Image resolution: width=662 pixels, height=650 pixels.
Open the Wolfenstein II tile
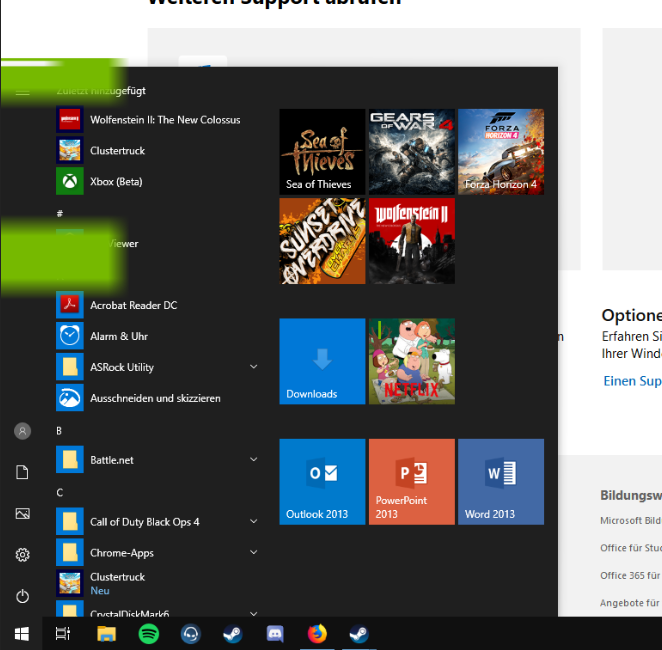pos(412,241)
